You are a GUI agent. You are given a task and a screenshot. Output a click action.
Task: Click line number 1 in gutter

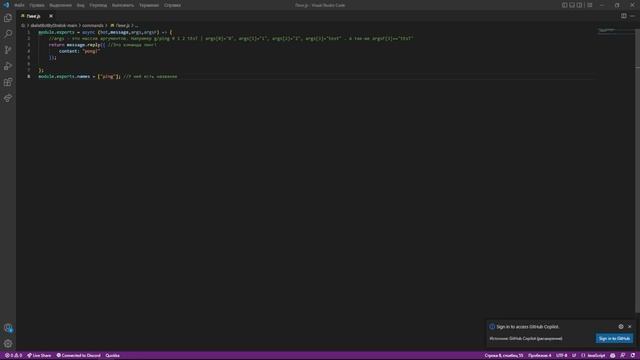[x=29, y=32]
